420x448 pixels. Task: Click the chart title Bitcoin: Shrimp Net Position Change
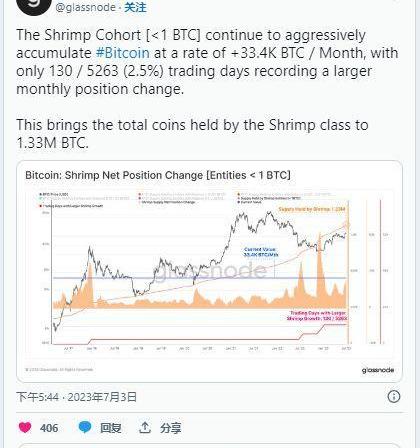tap(158, 175)
